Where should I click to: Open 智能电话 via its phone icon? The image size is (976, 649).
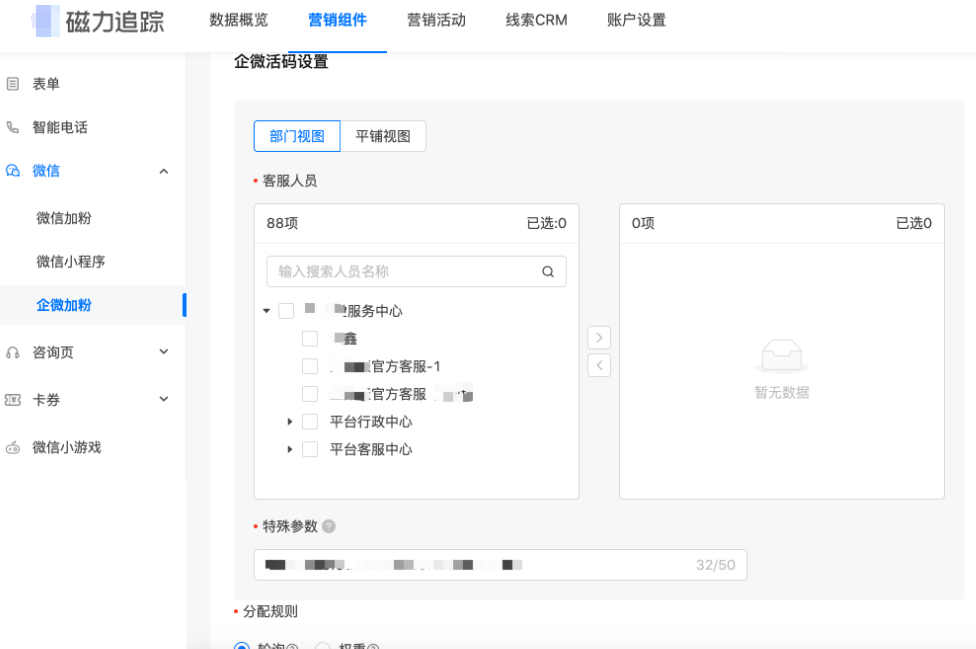pos(11,127)
